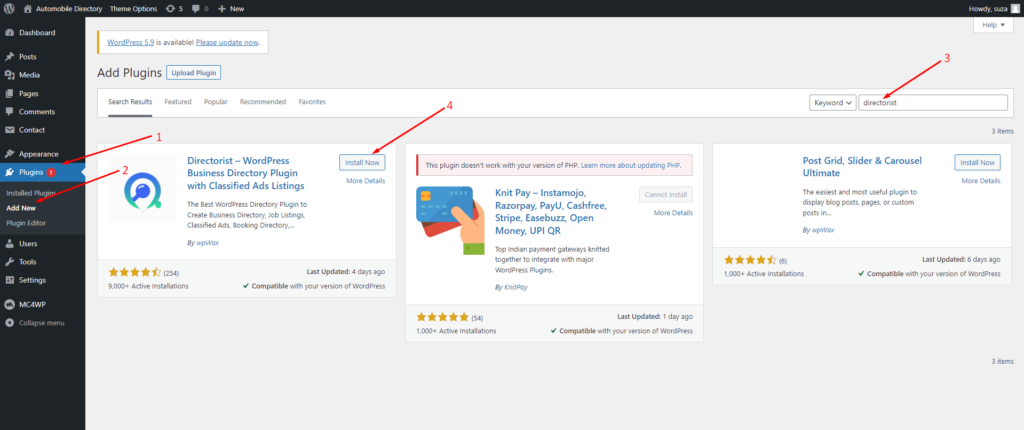This screenshot has height=430, width=1024.
Task: Click the WordPress 5.9 link
Action: coord(133,42)
